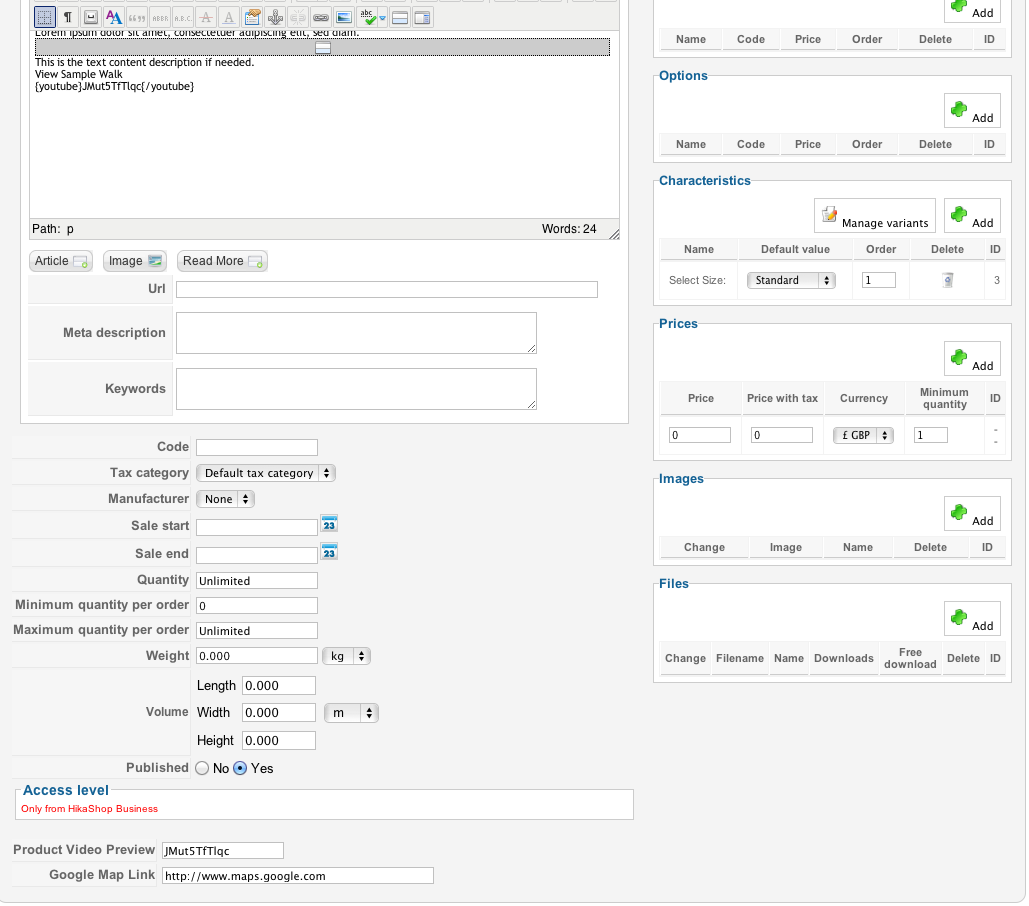The image size is (1029, 906).
Task: Open the volume unit m dropdown
Action: click(x=351, y=714)
